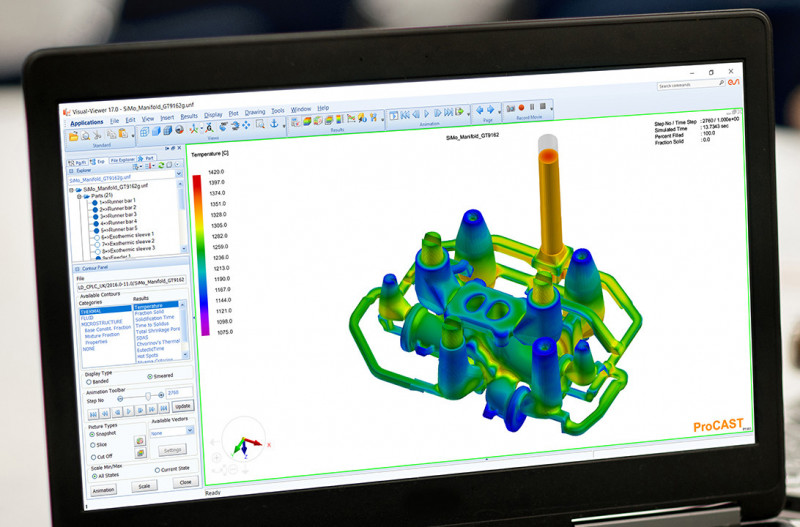This screenshot has width=800, height=527.
Task: Click the play animation icon in toolbar
Action: pyautogui.click(x=428, y=114)
